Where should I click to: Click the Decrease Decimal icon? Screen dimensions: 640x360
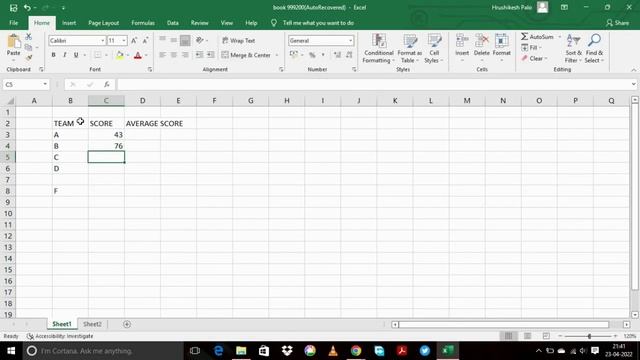(349, 55)
